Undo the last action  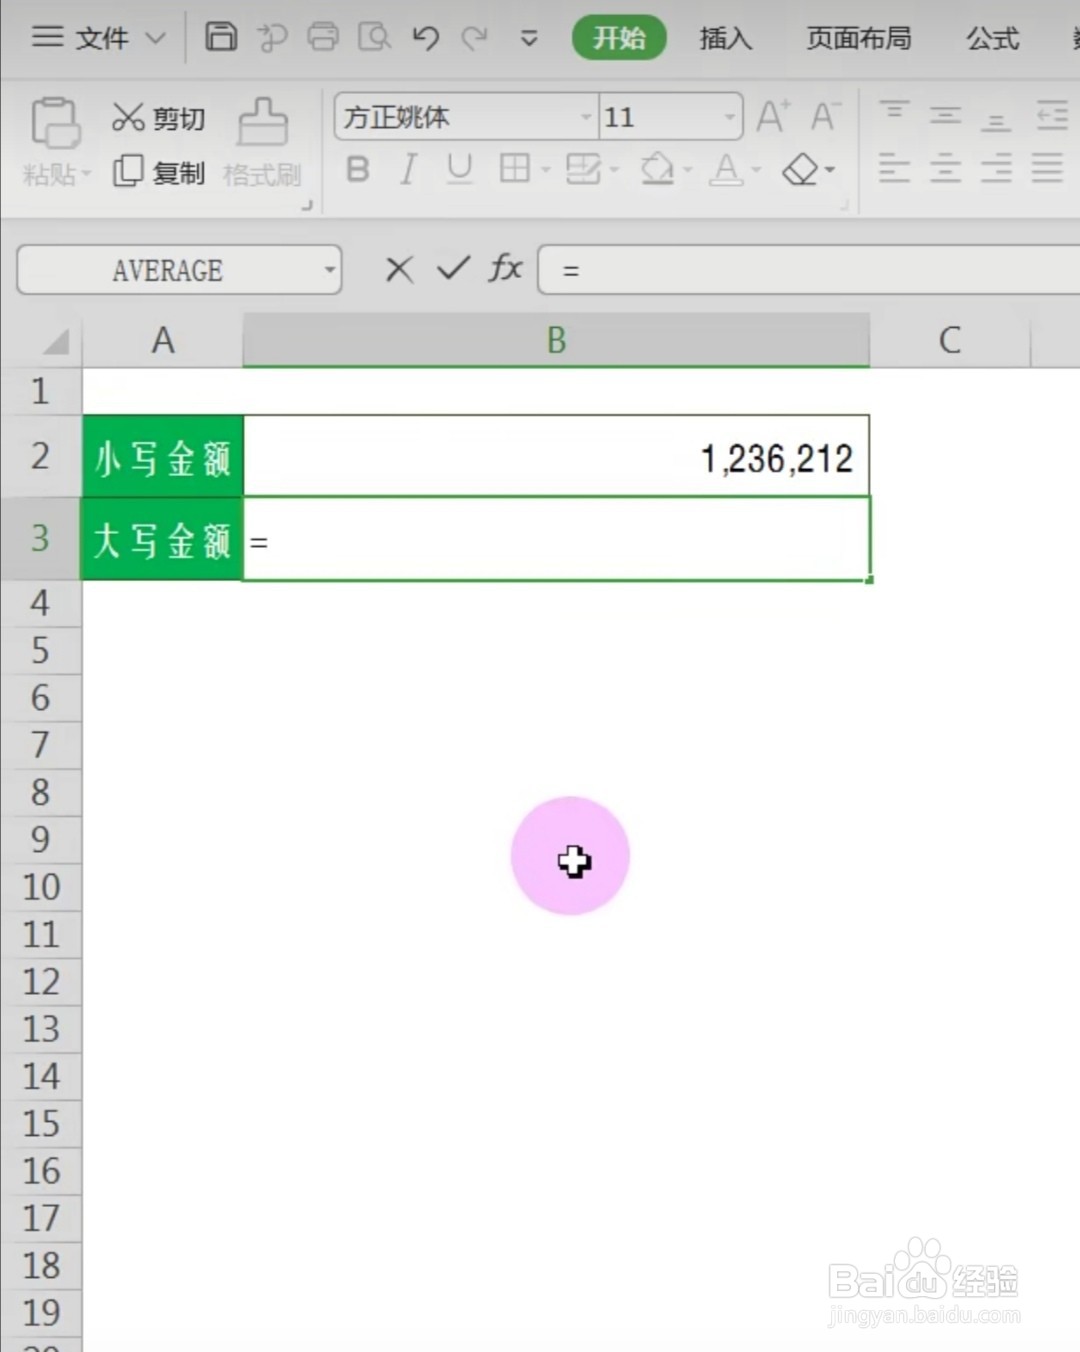click(x=426, y=38)
